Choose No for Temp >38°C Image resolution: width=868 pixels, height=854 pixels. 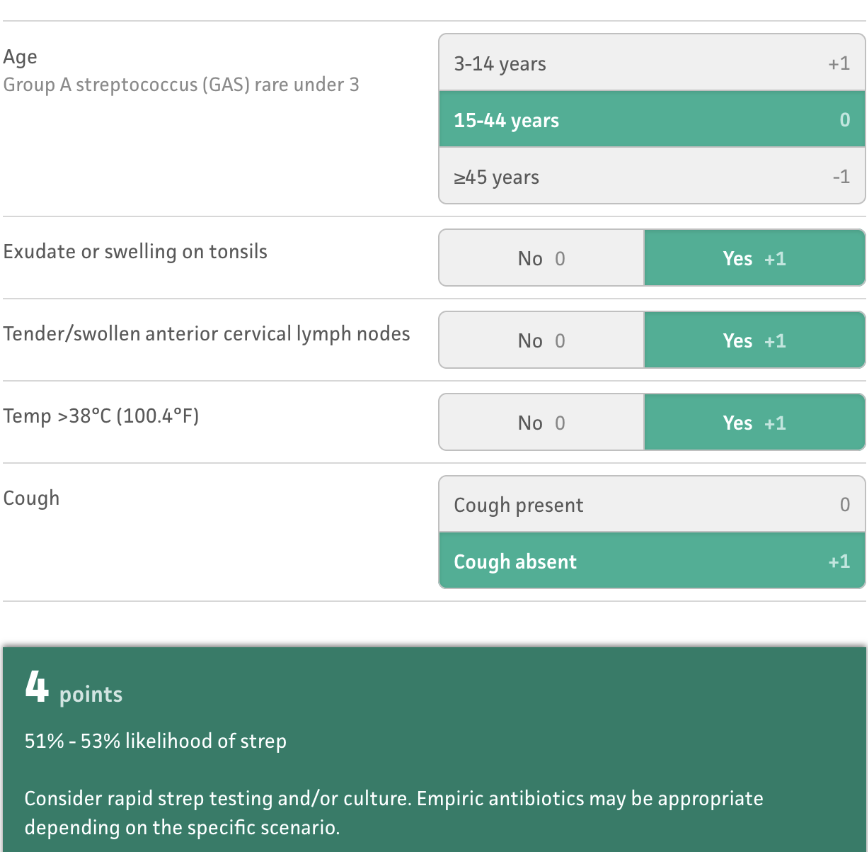pos(541,423)
